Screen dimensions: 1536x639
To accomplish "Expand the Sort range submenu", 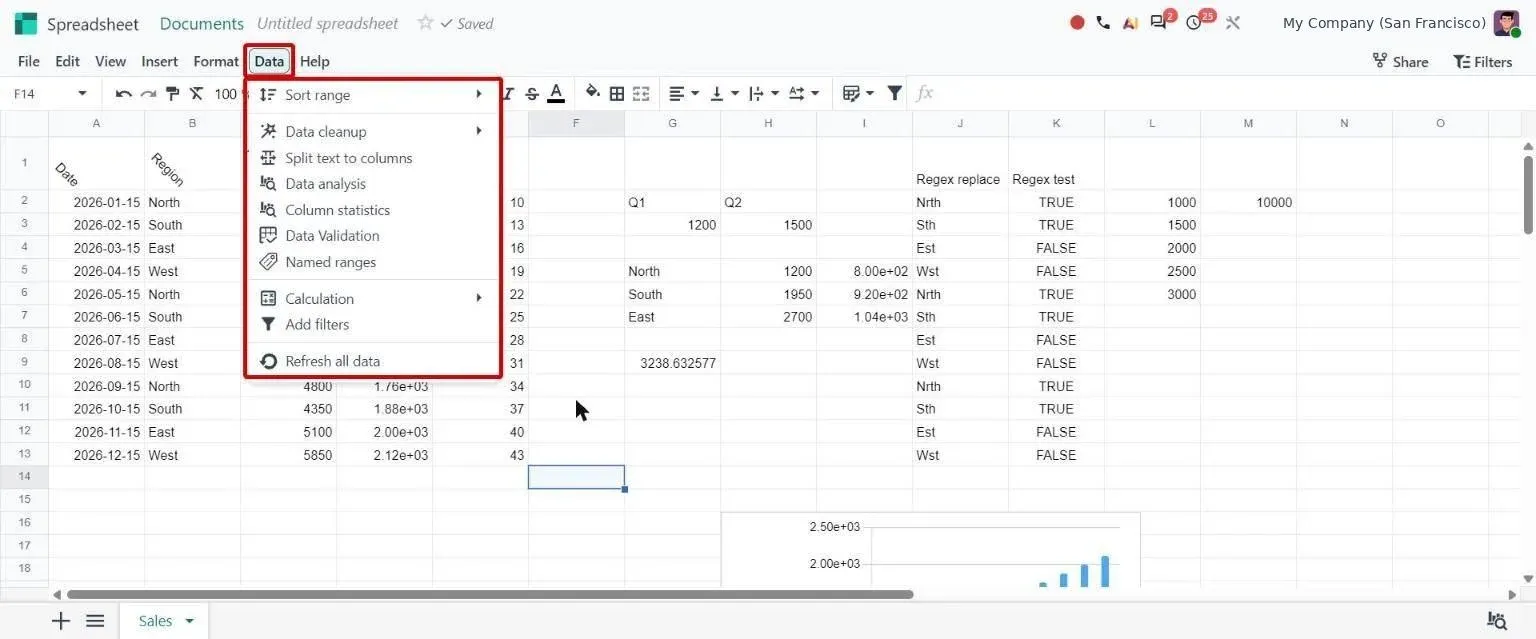I will (x=372, y=95).
